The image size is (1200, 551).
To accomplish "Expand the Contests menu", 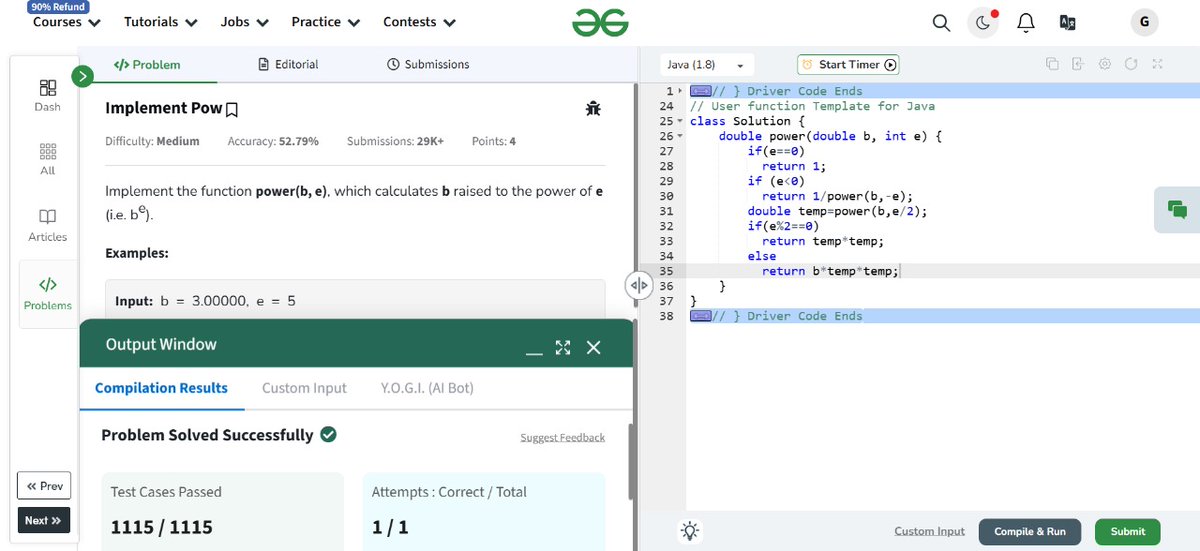I will click(x=419, y=22).
